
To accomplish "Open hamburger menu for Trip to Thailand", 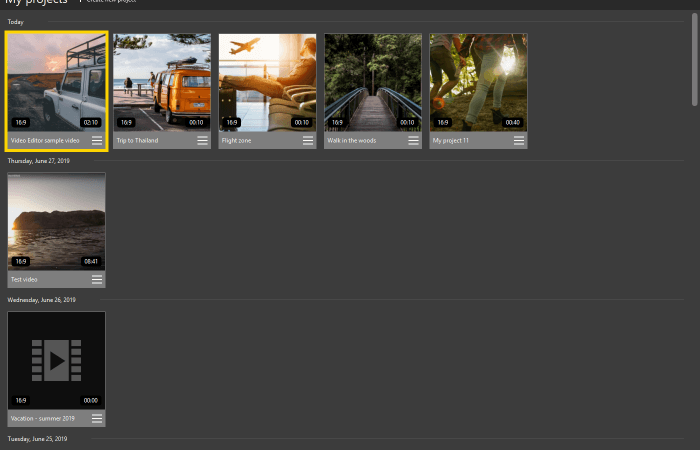I will (x=202, y=141).
